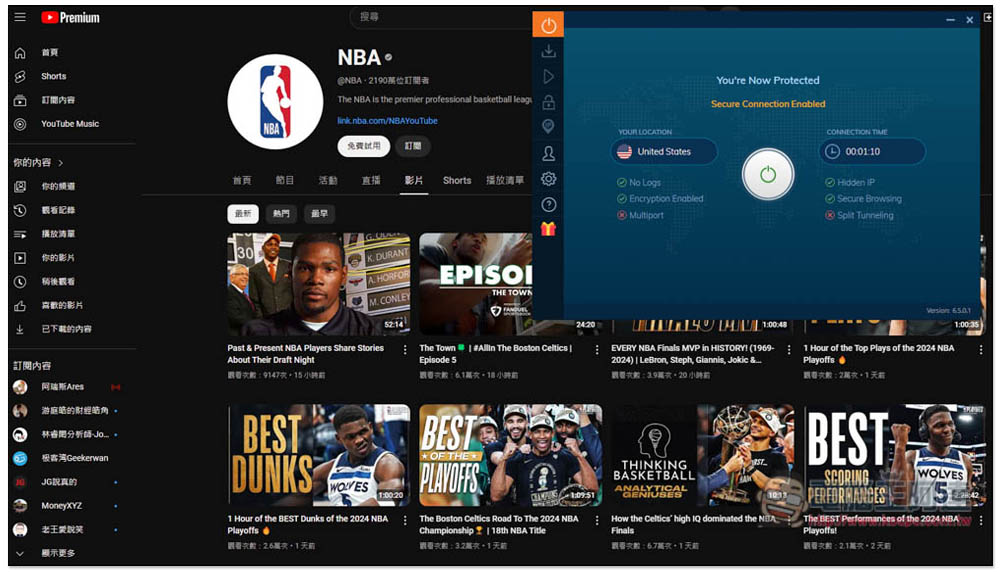Screen dimensions: 1000x572
Task: Open options menu for Top Plays 2024 Playoffs video
Action: coord(981,349)
